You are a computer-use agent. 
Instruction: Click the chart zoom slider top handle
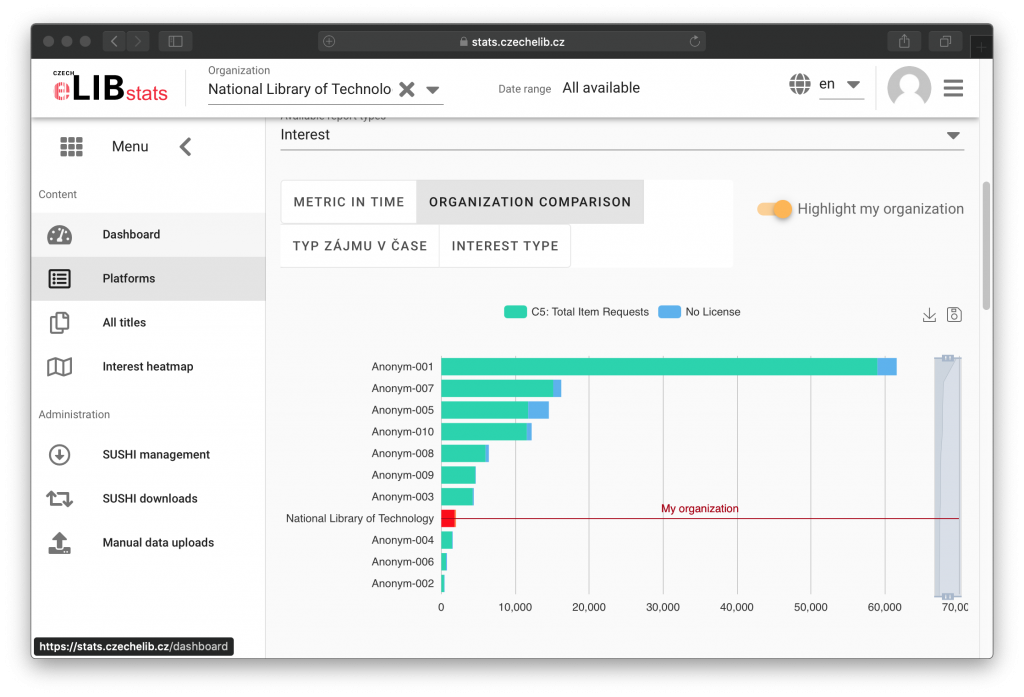coord(948,358)
